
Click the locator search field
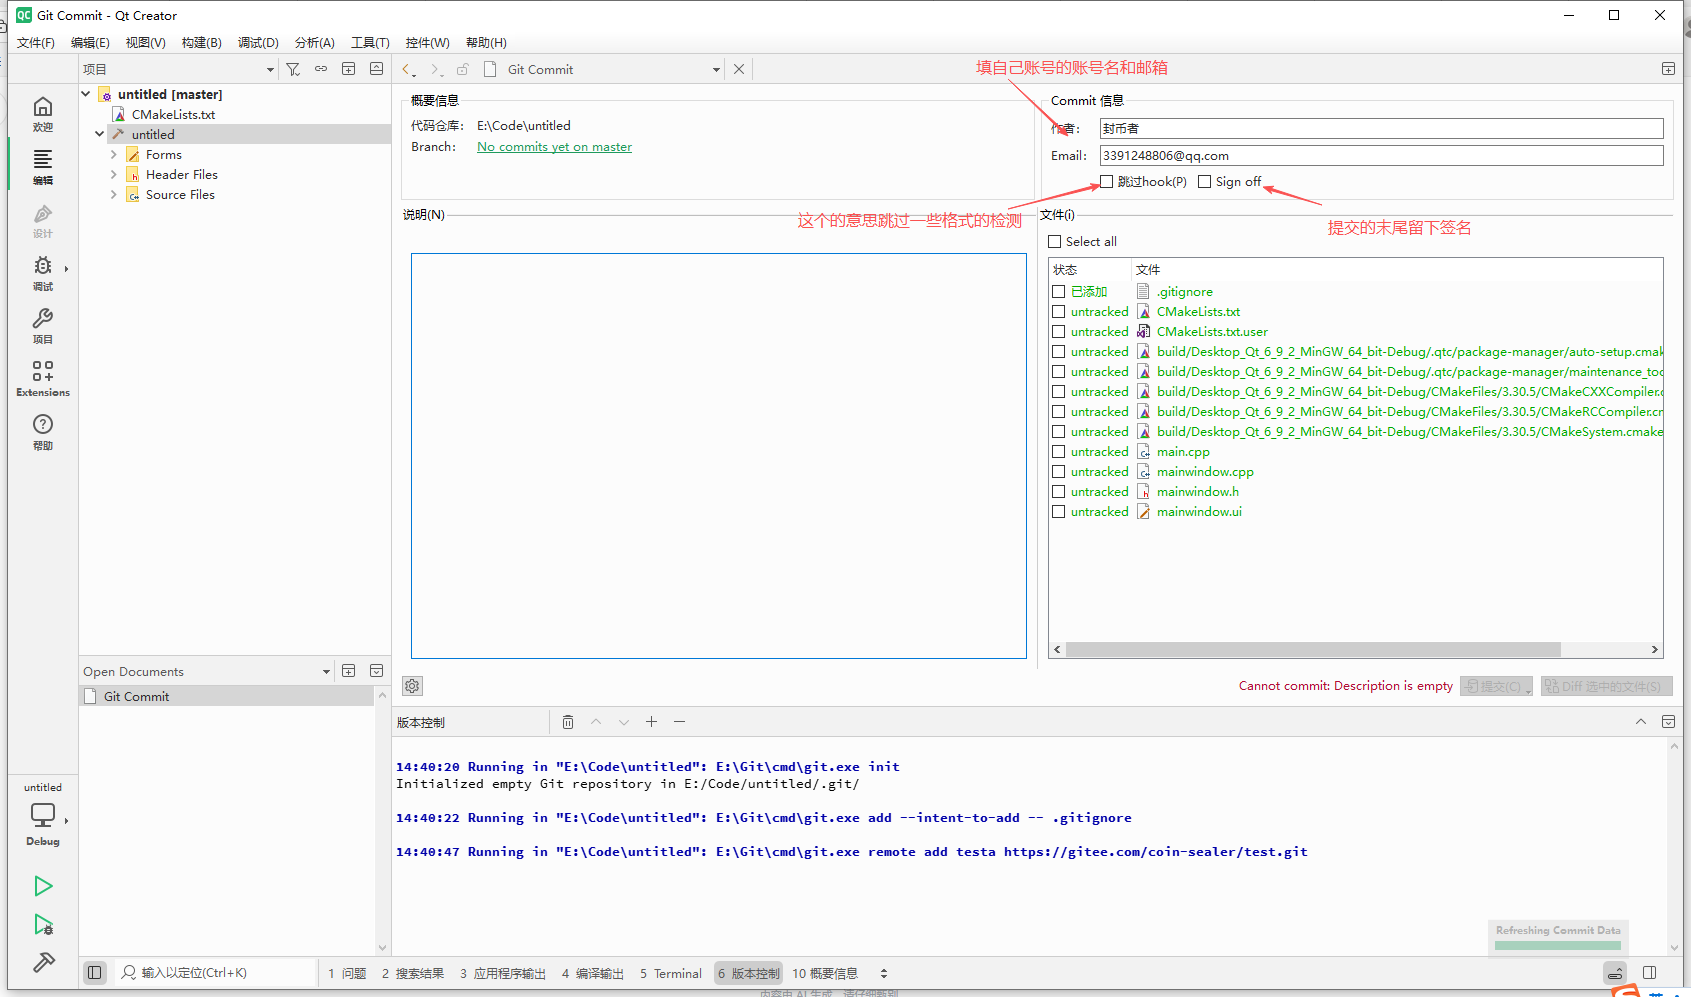[x=216, y=972]
